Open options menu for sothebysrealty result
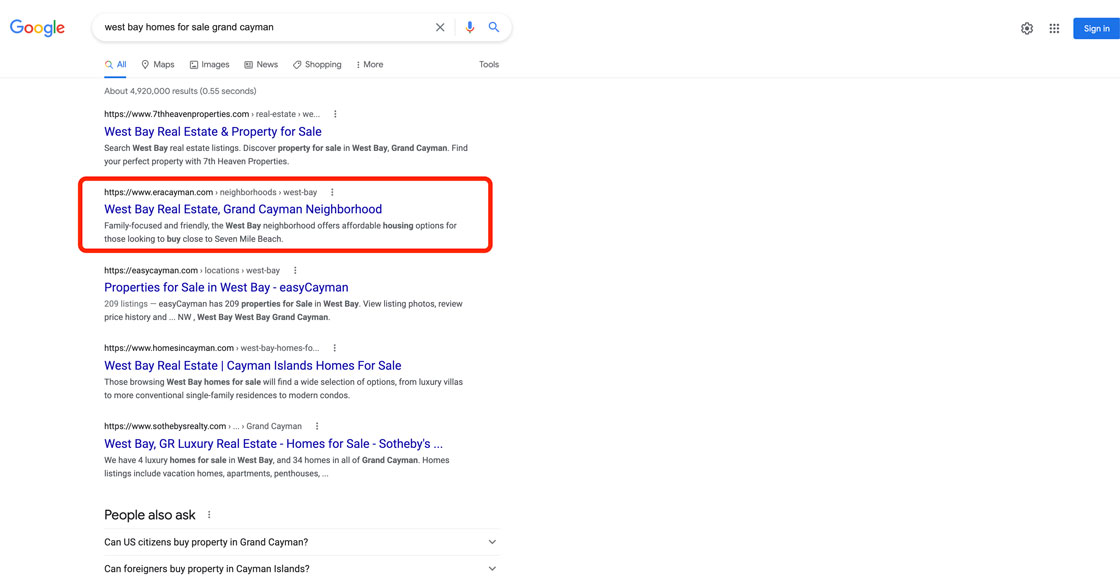Image resolution: width=1120 pixels, height=580 pixels. click(317, 426)
